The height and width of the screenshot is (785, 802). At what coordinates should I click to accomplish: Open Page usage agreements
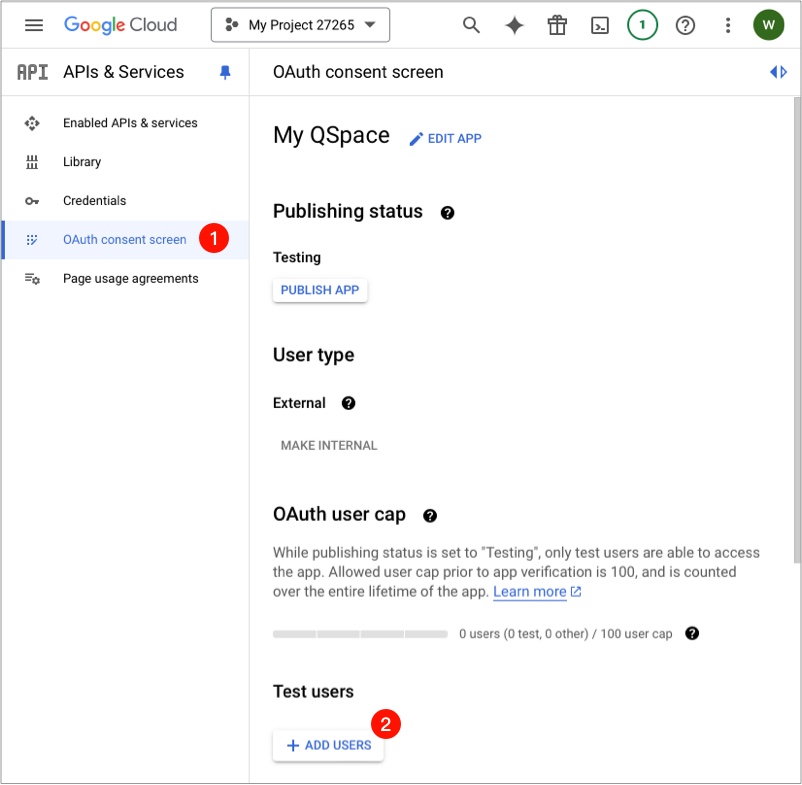pyautogui.click(x=130, y=279)
